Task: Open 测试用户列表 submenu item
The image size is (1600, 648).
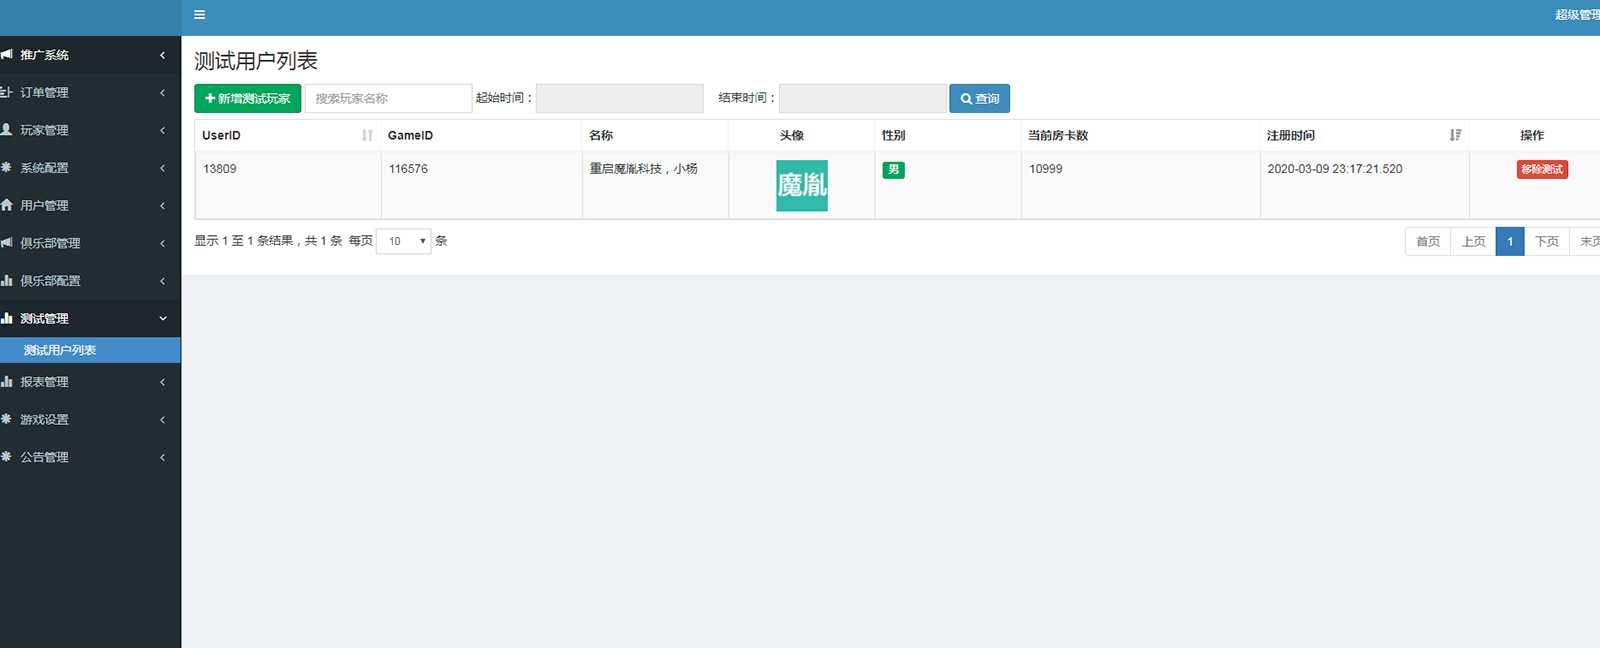Action: coord(90,350)
